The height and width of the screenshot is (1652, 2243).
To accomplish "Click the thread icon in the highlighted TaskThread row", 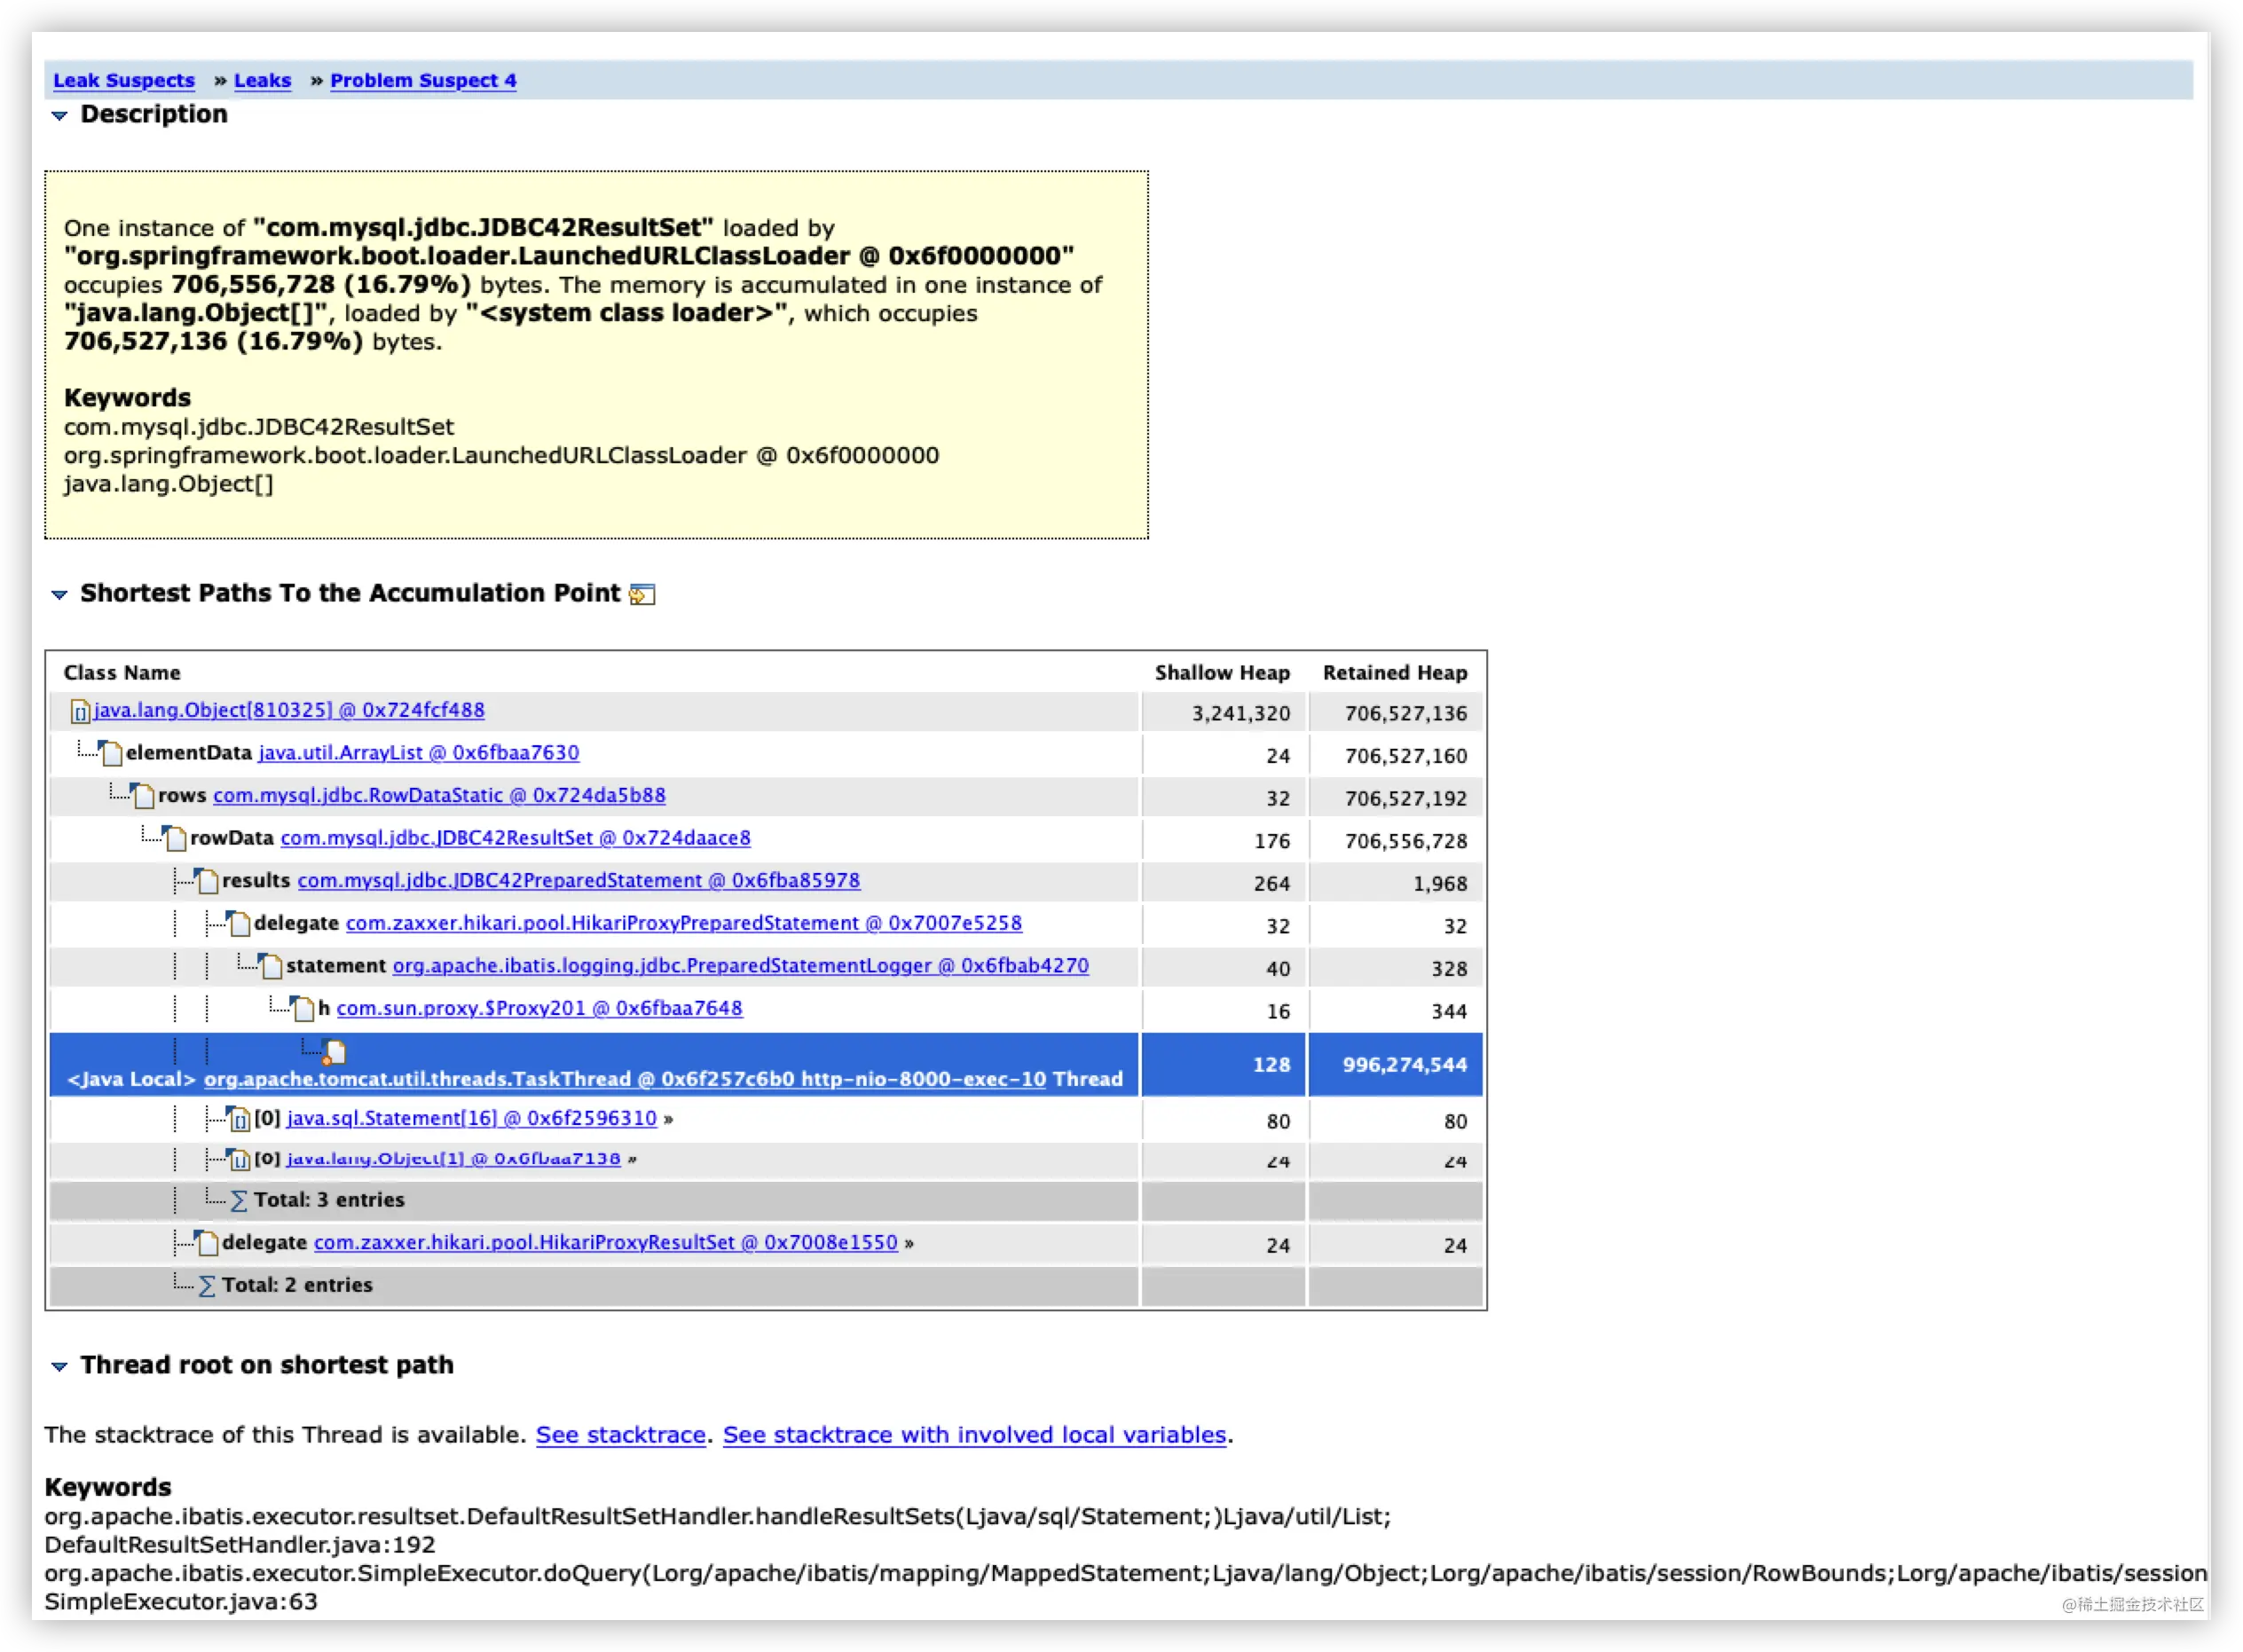I will [334, 1053].
